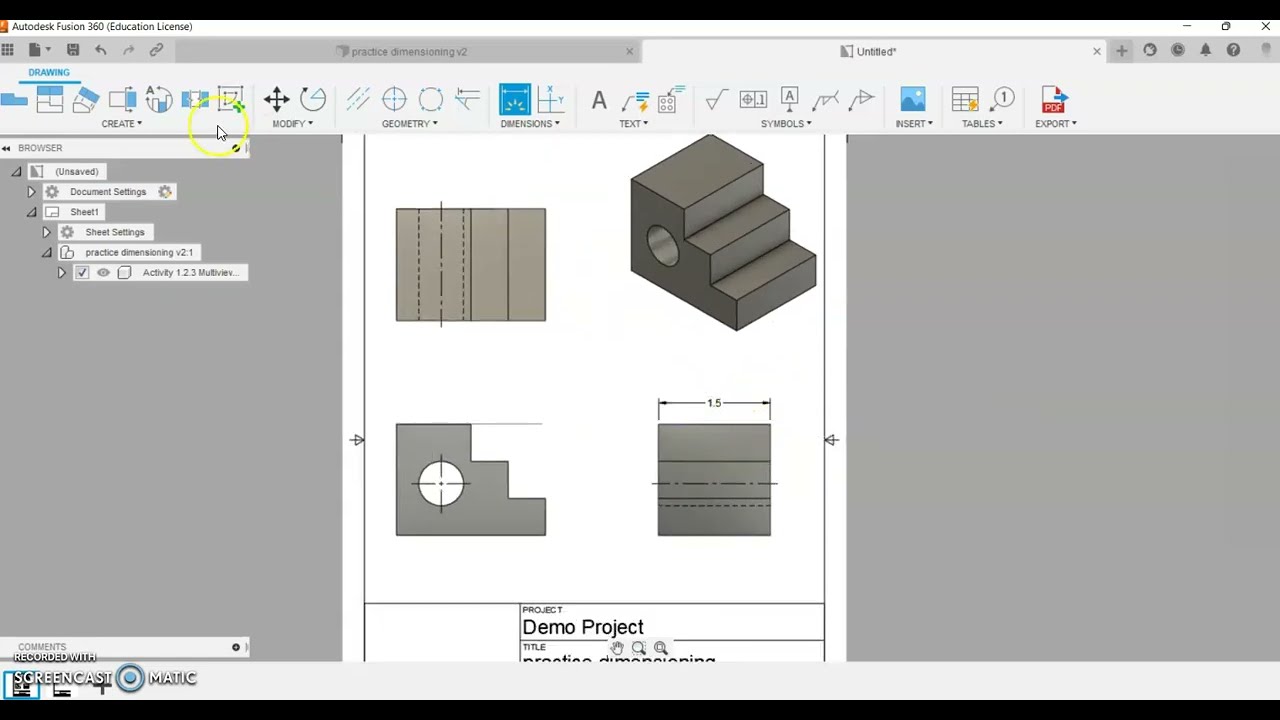Select the Surface Texture symbol tool

(717, 99)
